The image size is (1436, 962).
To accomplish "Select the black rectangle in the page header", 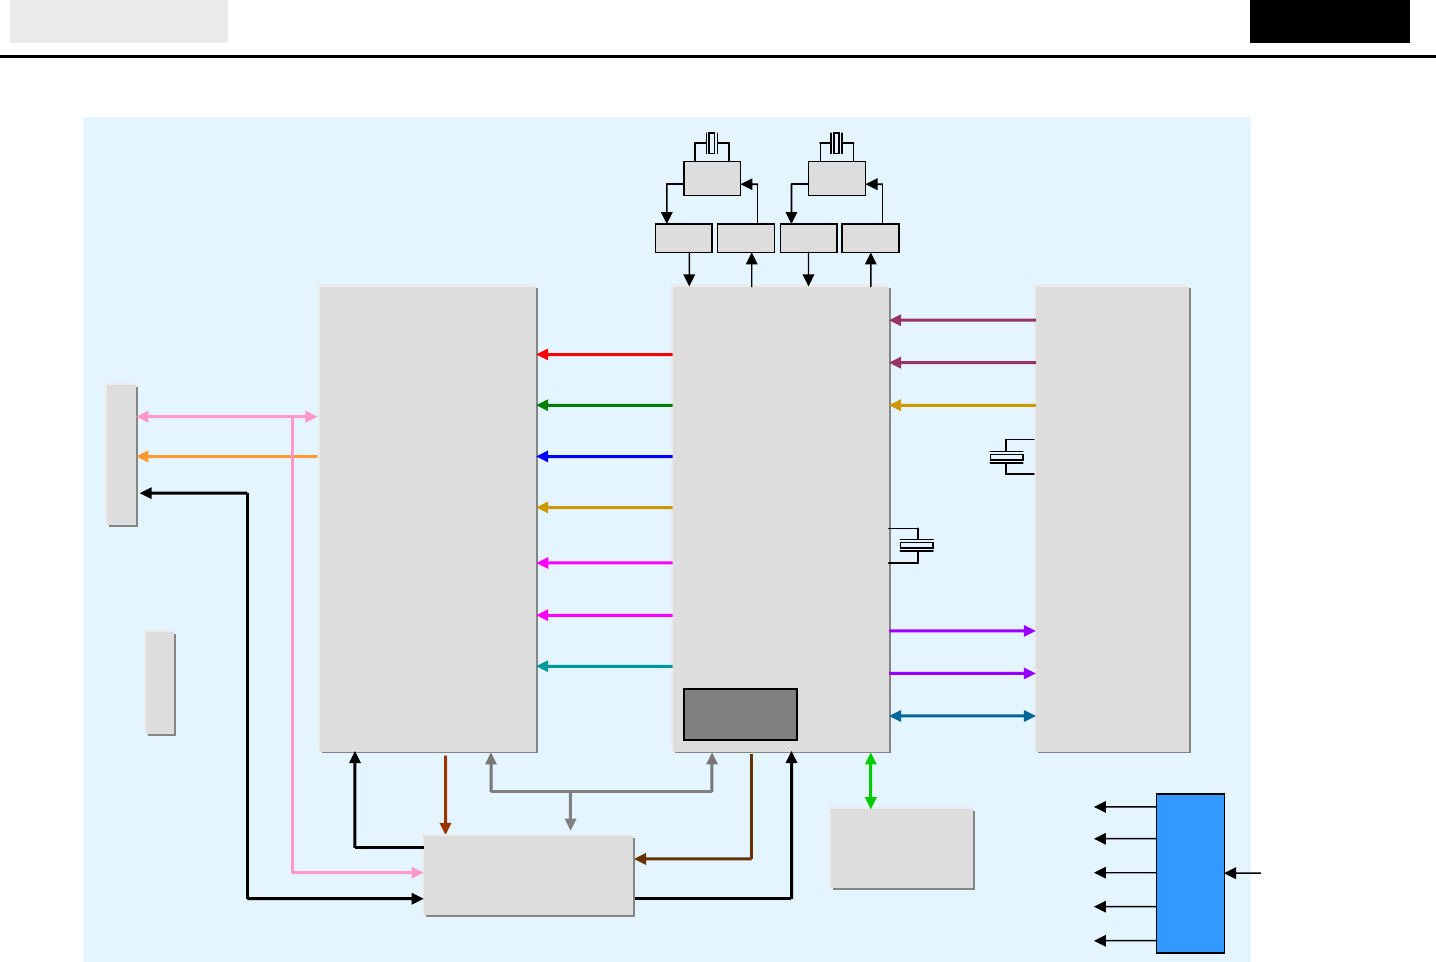I will pos(1330,21).
